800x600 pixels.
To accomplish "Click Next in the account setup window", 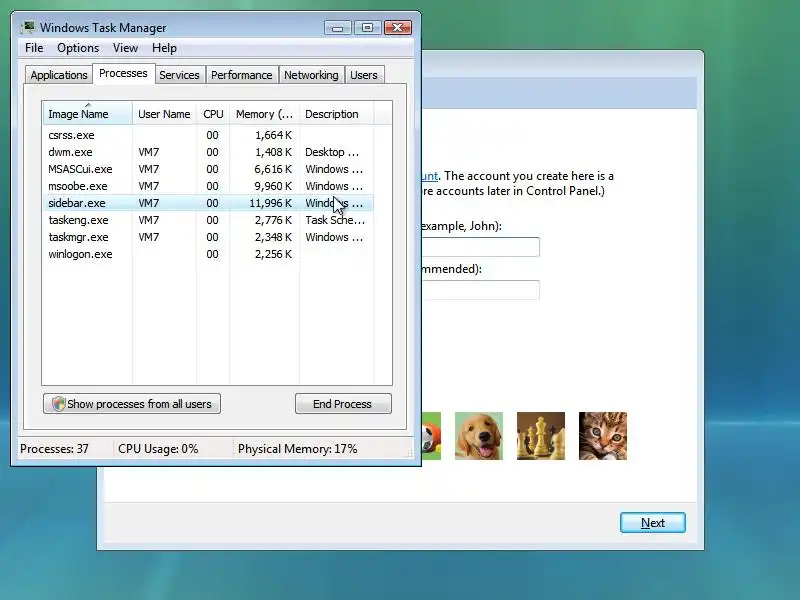I will pyautogui.click(x=653, y=522).
